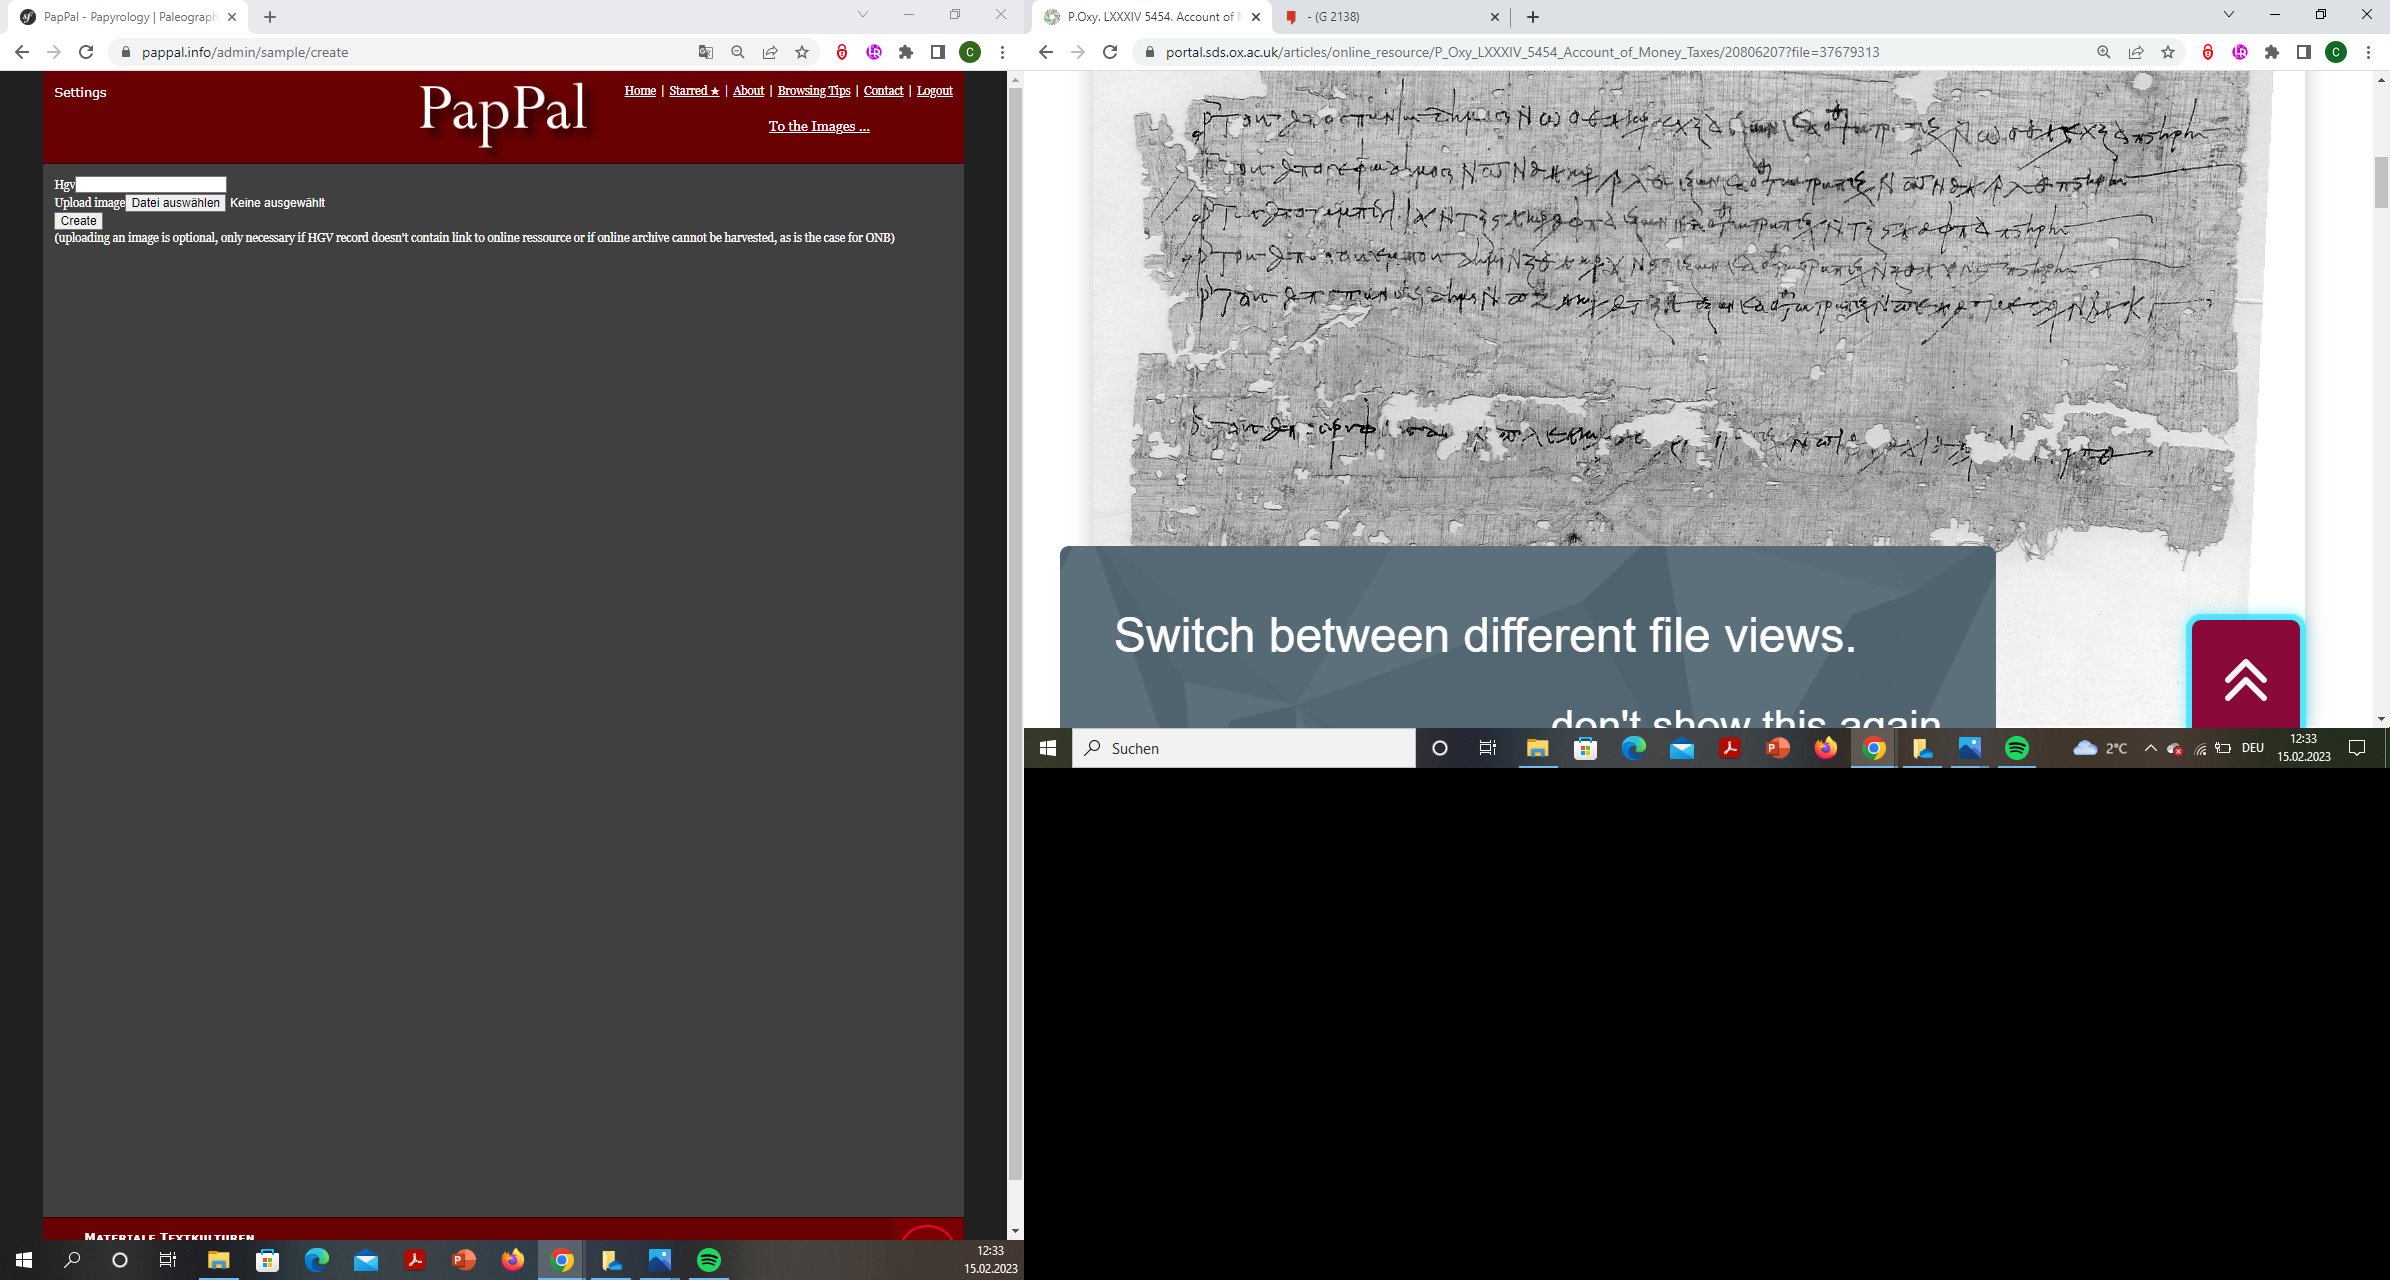Toggle side panel in left browser
The image size is (2390, 1280).
(938, 52)
